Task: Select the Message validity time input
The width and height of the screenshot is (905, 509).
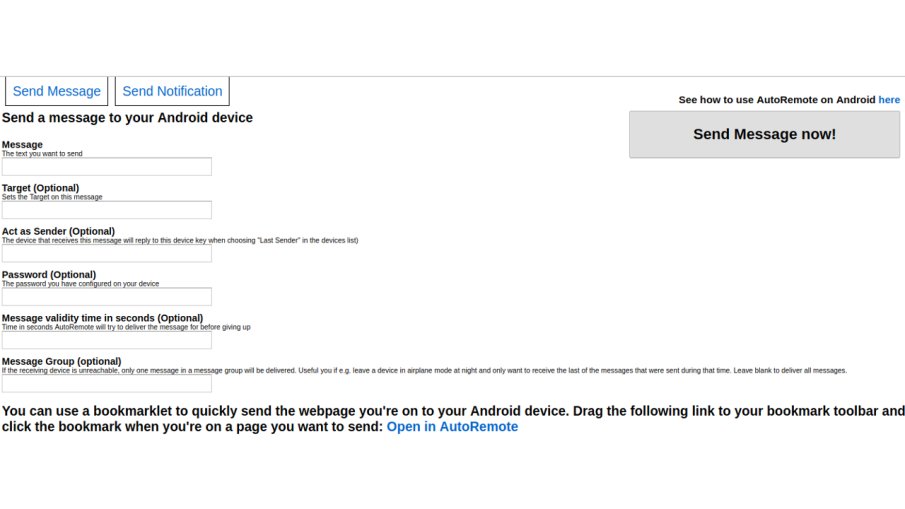Action: (x=107, y=340)
